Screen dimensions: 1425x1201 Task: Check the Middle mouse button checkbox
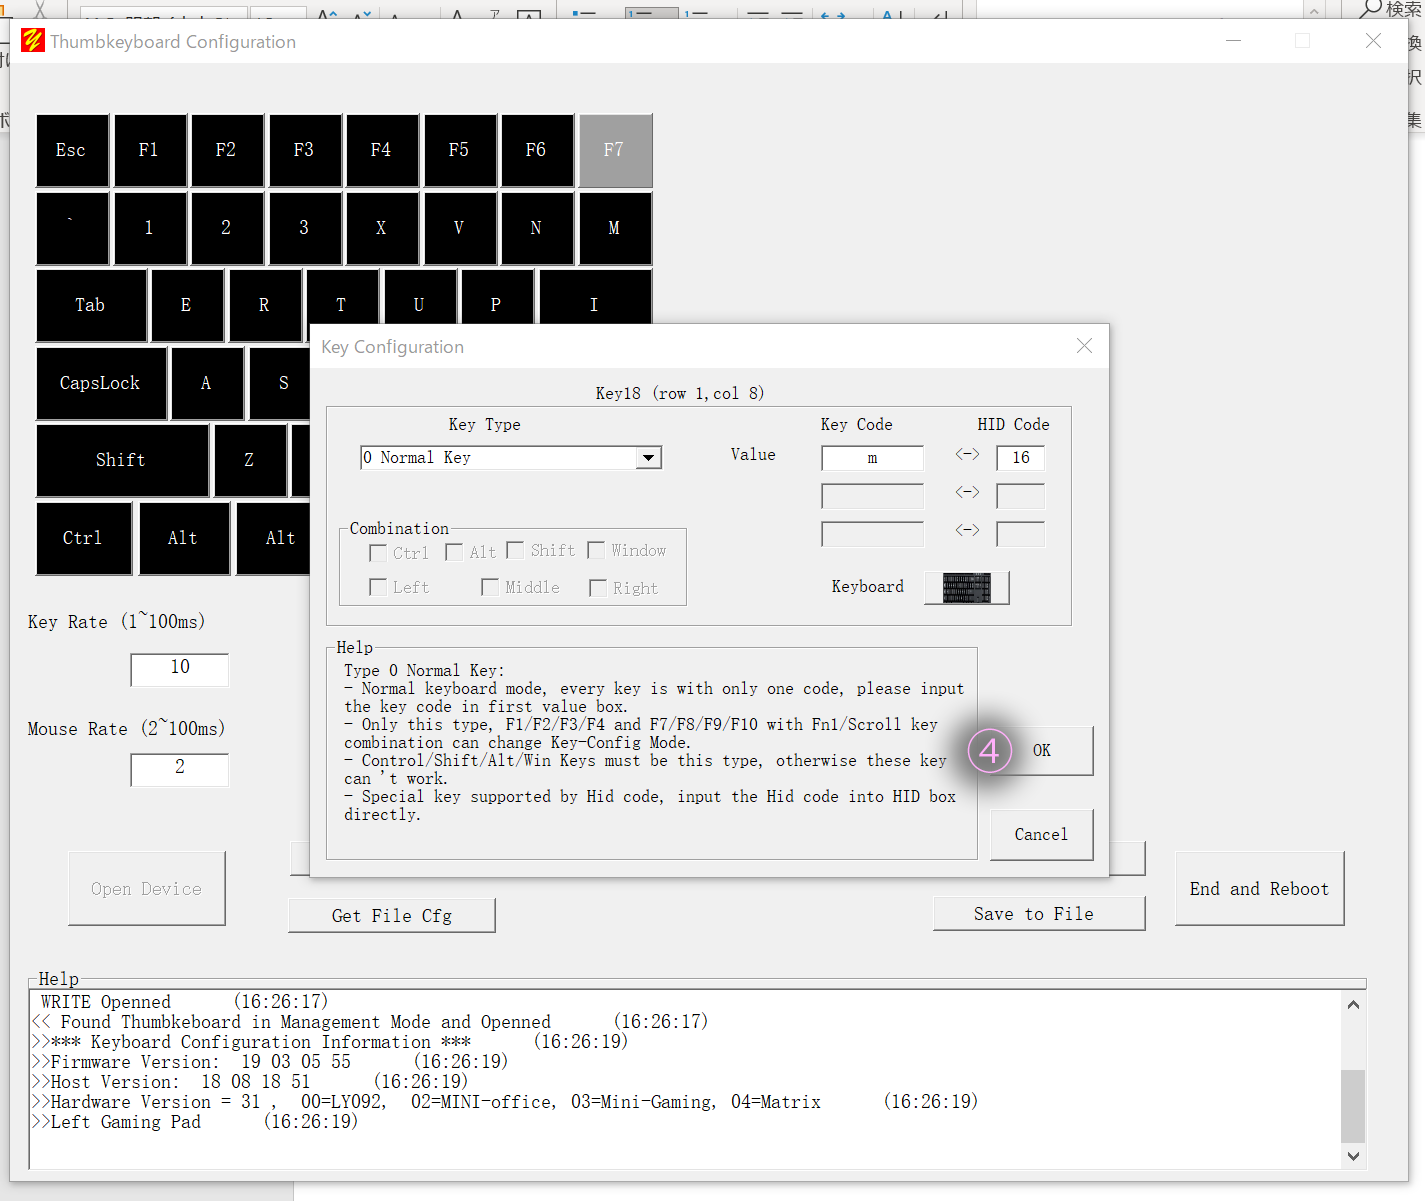click(490, 588)
